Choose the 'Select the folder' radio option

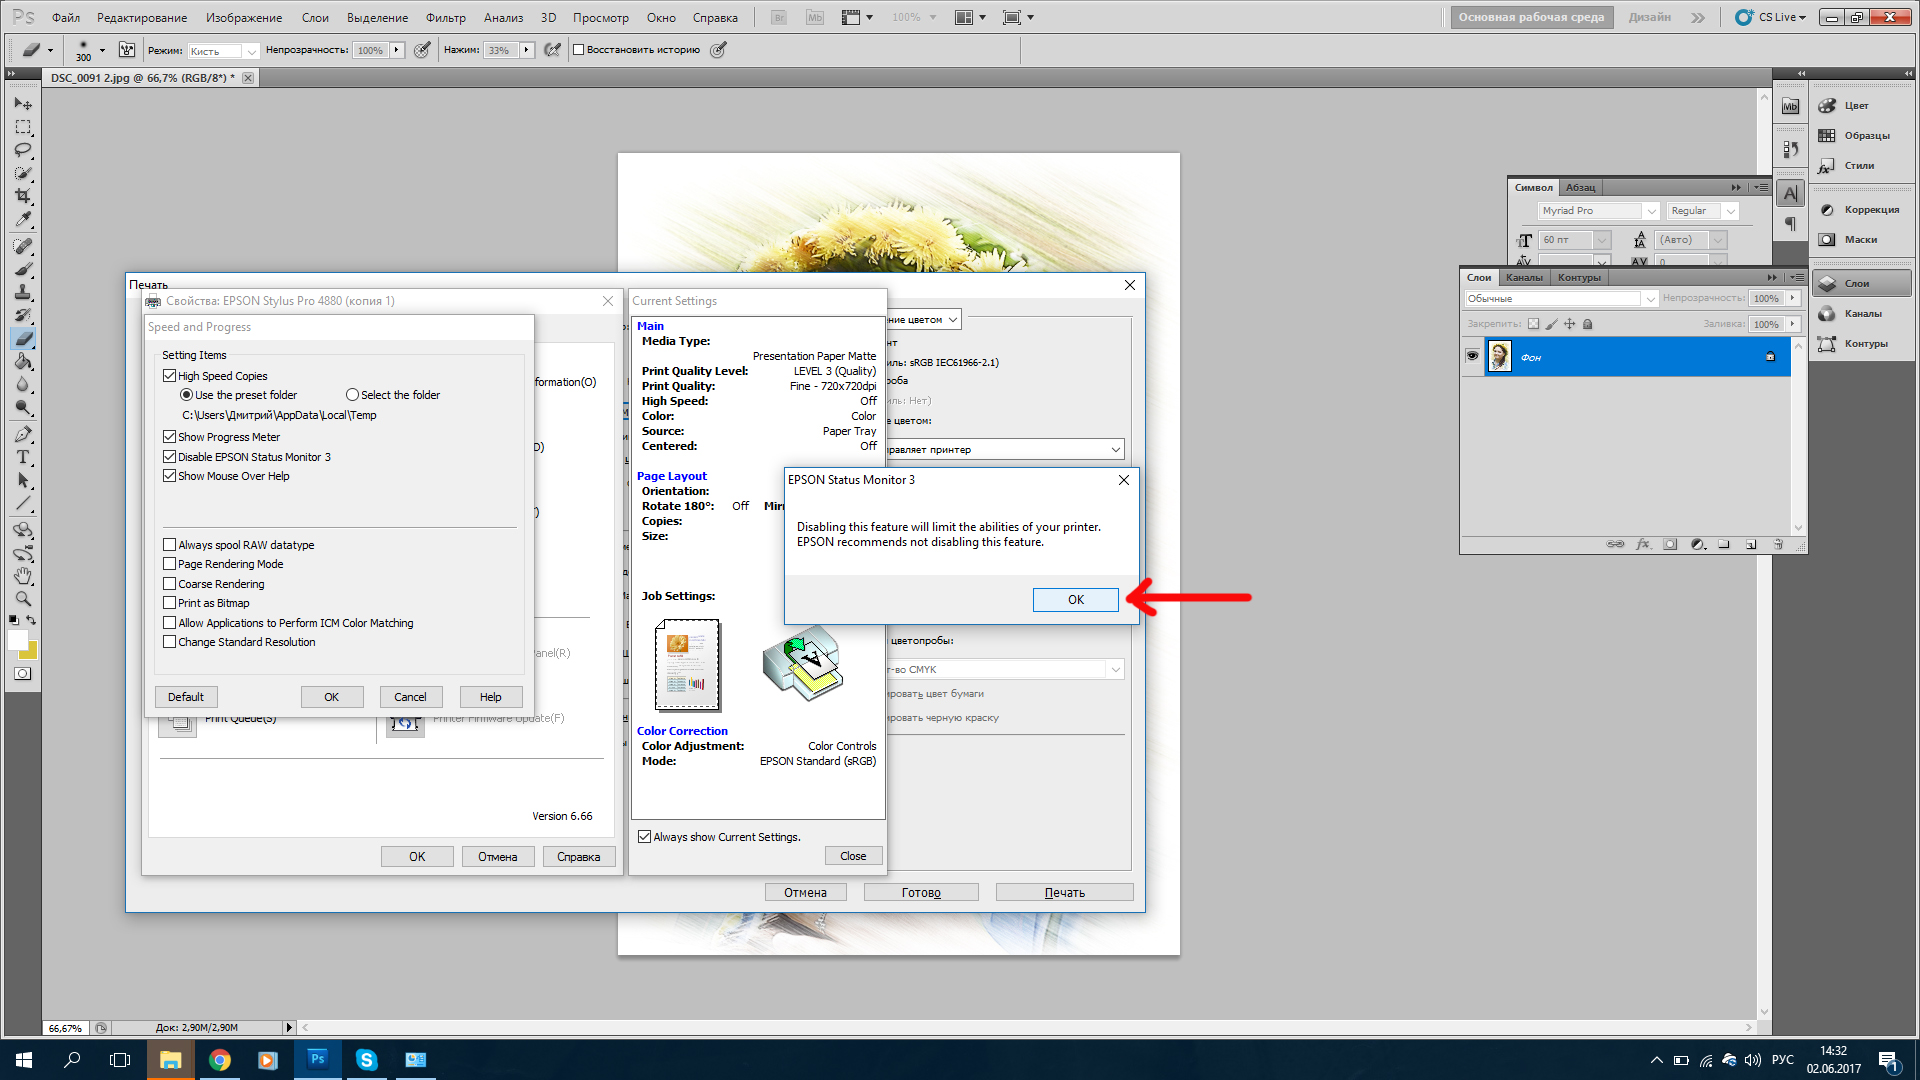point(352,395)
